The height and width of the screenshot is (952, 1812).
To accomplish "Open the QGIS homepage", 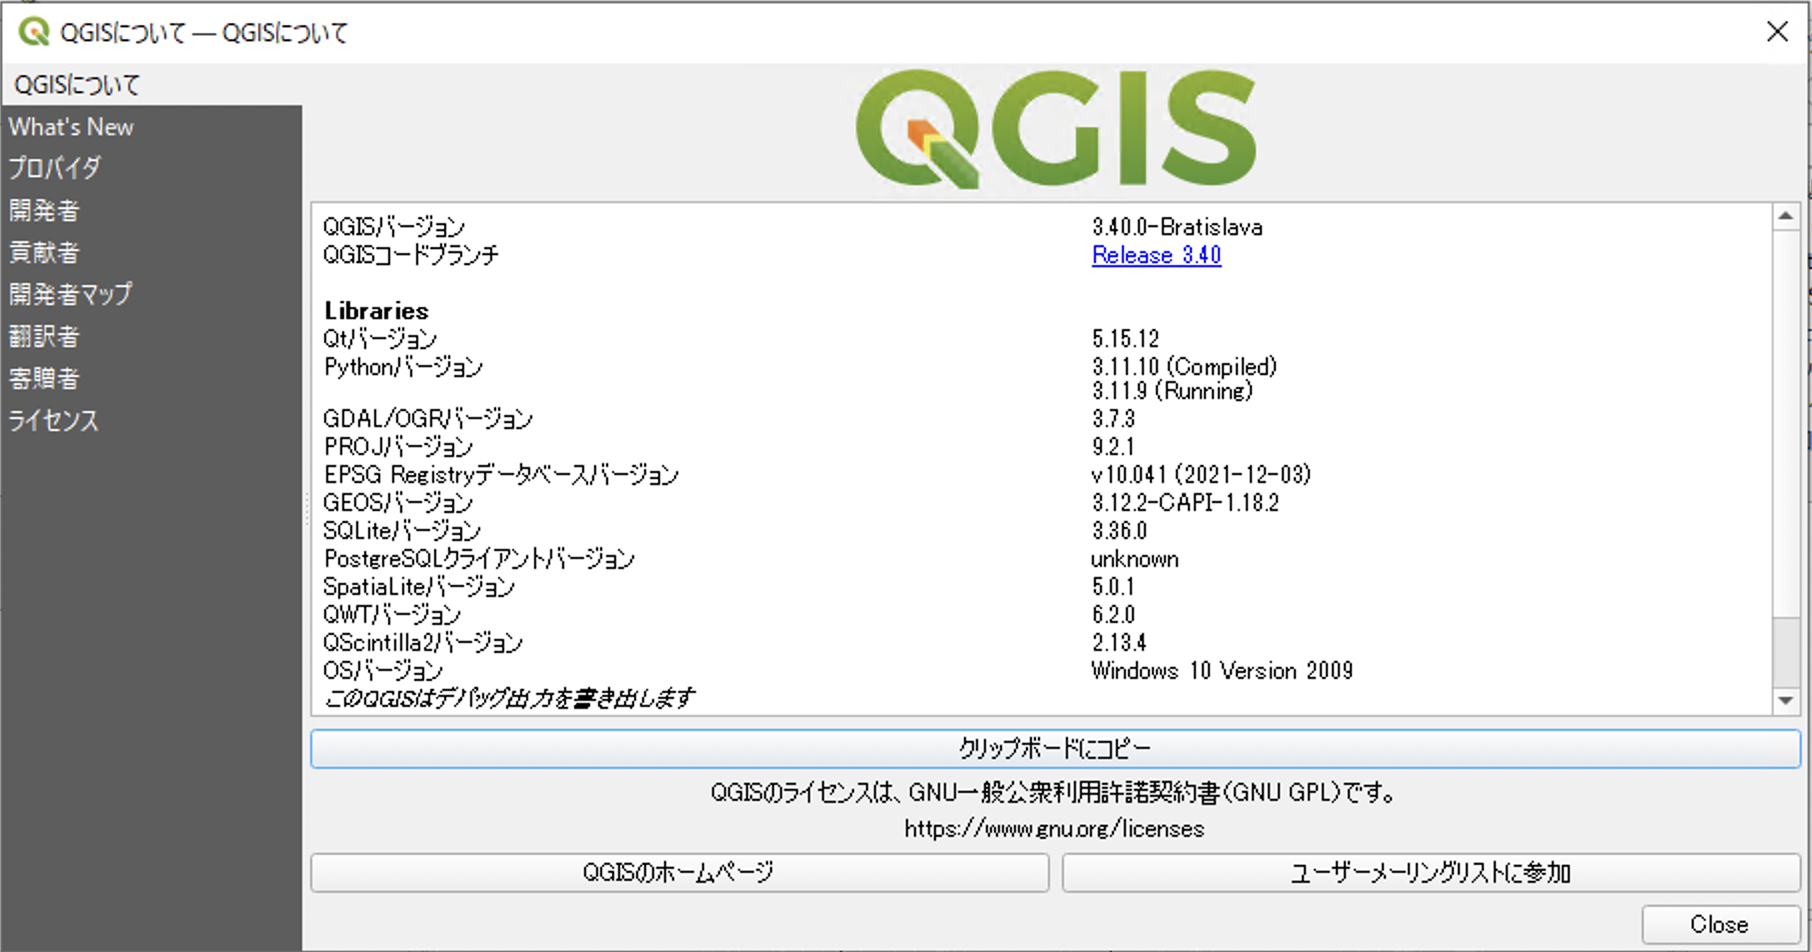I will (679, 871).
